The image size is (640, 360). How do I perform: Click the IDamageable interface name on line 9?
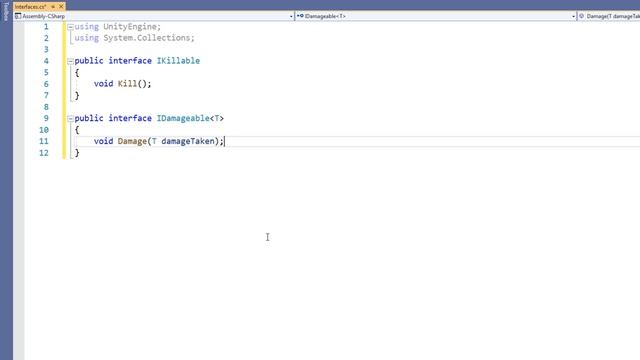[x=183, y=118]
